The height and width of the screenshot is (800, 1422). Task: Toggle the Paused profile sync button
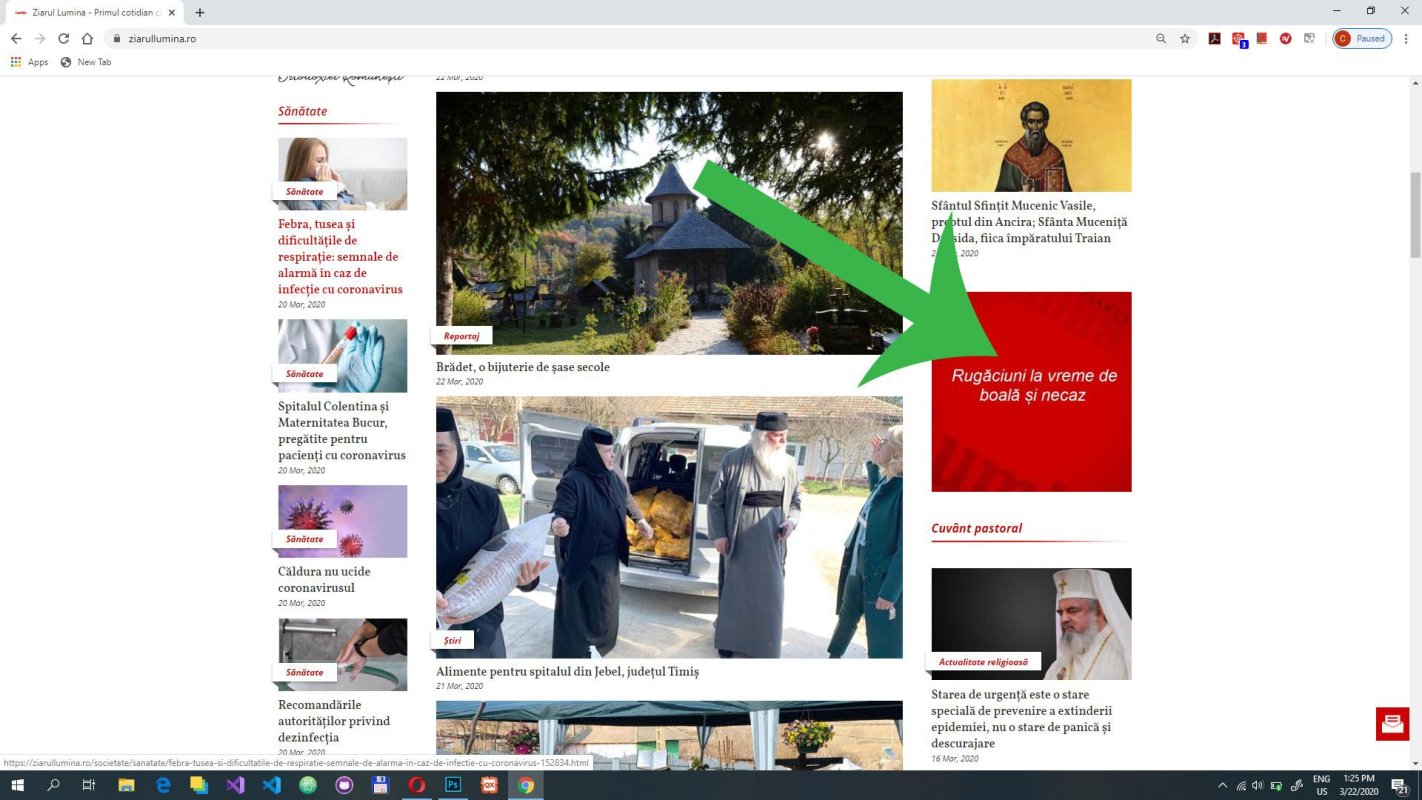tap(1361, 38)
